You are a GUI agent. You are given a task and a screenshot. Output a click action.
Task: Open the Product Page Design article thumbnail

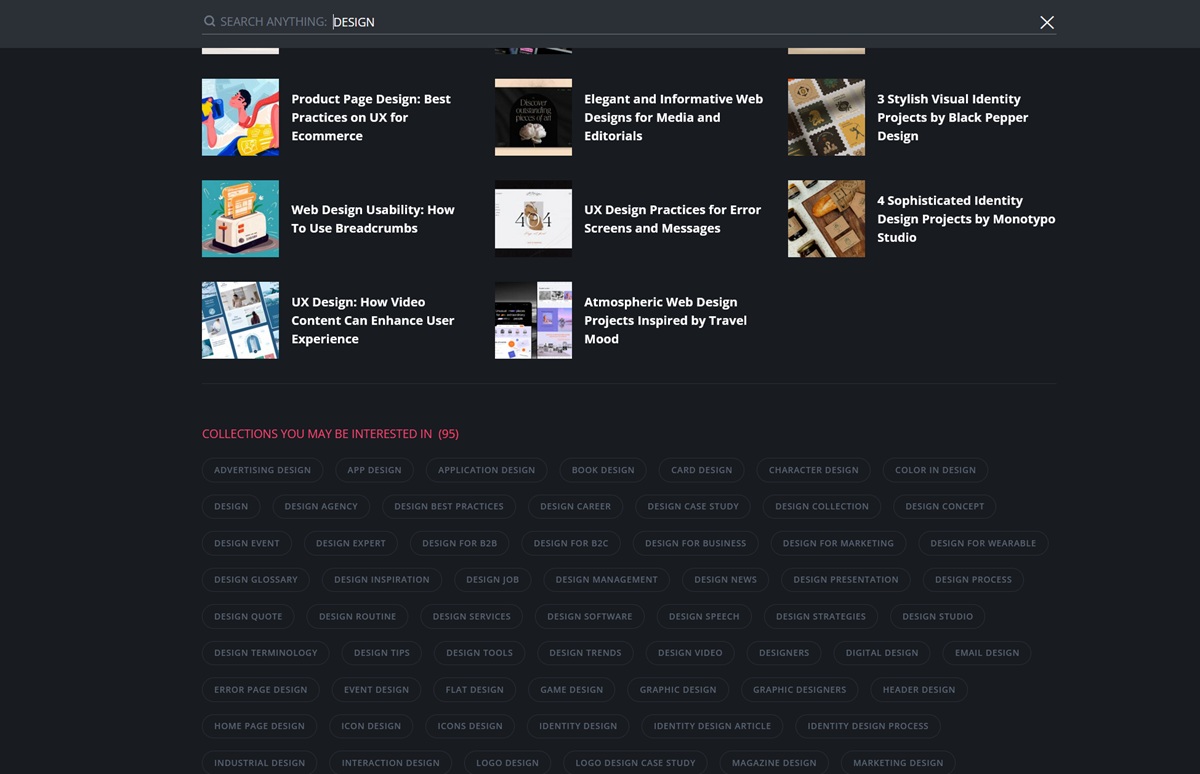click(240, 117)
